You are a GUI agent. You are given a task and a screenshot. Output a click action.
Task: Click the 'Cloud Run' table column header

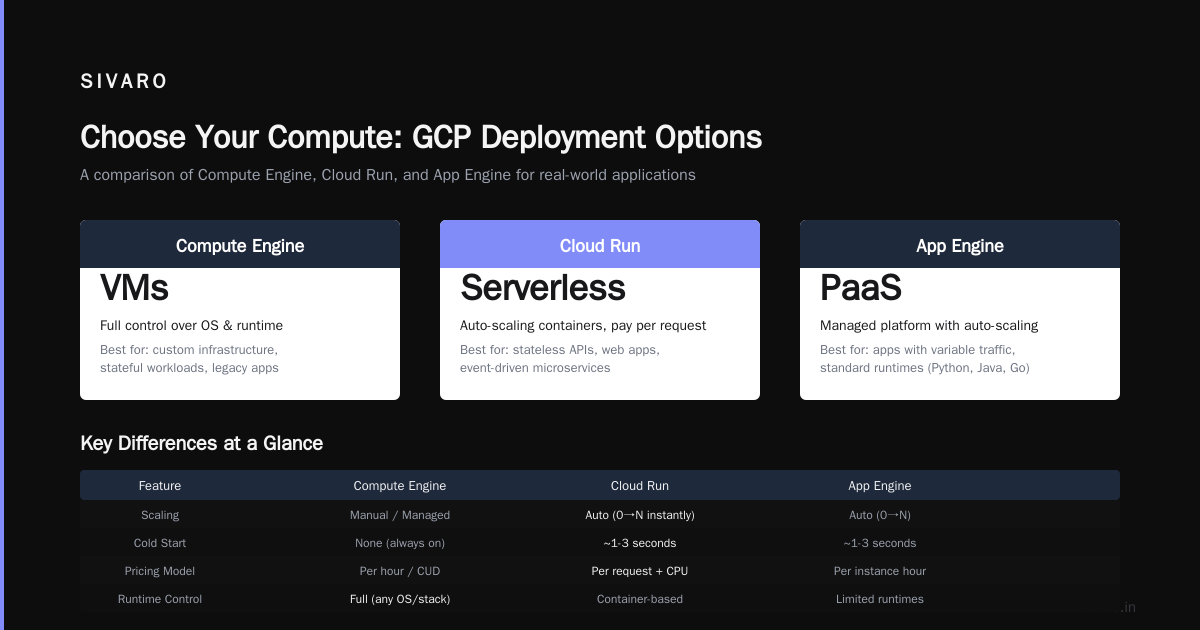coord(640,485)
